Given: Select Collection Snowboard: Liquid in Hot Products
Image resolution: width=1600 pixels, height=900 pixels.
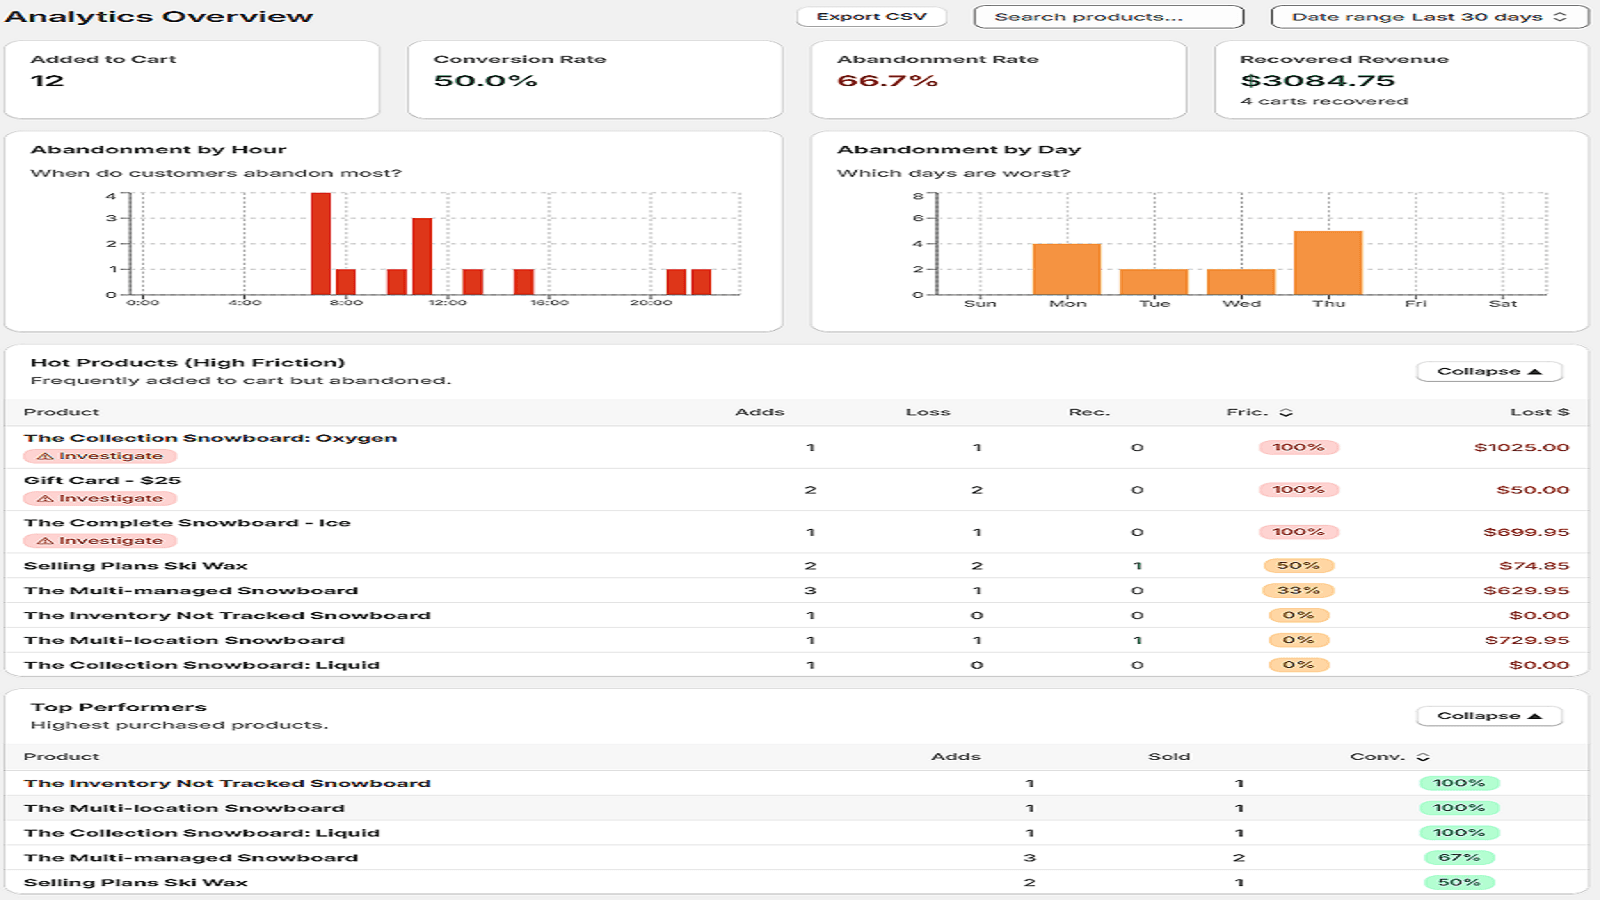Looking at the screenshot, I should (x=202, y=665).
